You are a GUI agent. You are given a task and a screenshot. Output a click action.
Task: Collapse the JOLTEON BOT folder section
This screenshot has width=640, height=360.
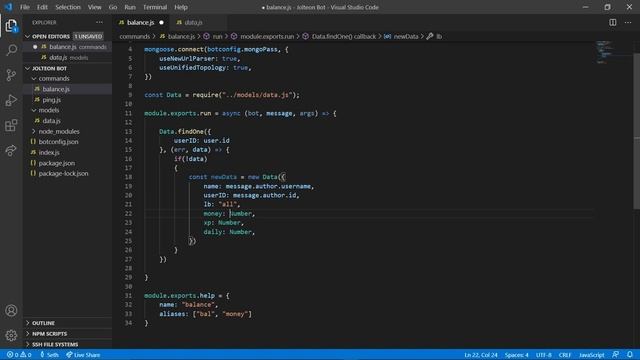pos(28,68)
